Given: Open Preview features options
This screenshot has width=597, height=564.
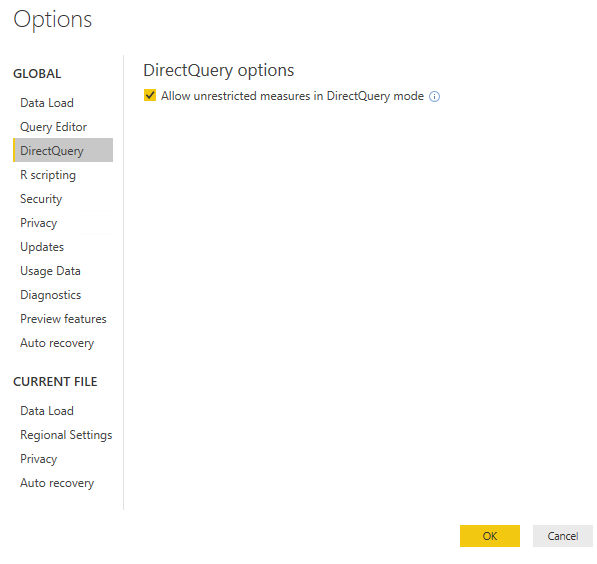Looking at the screenshot, I should click(x=63, y=319).
